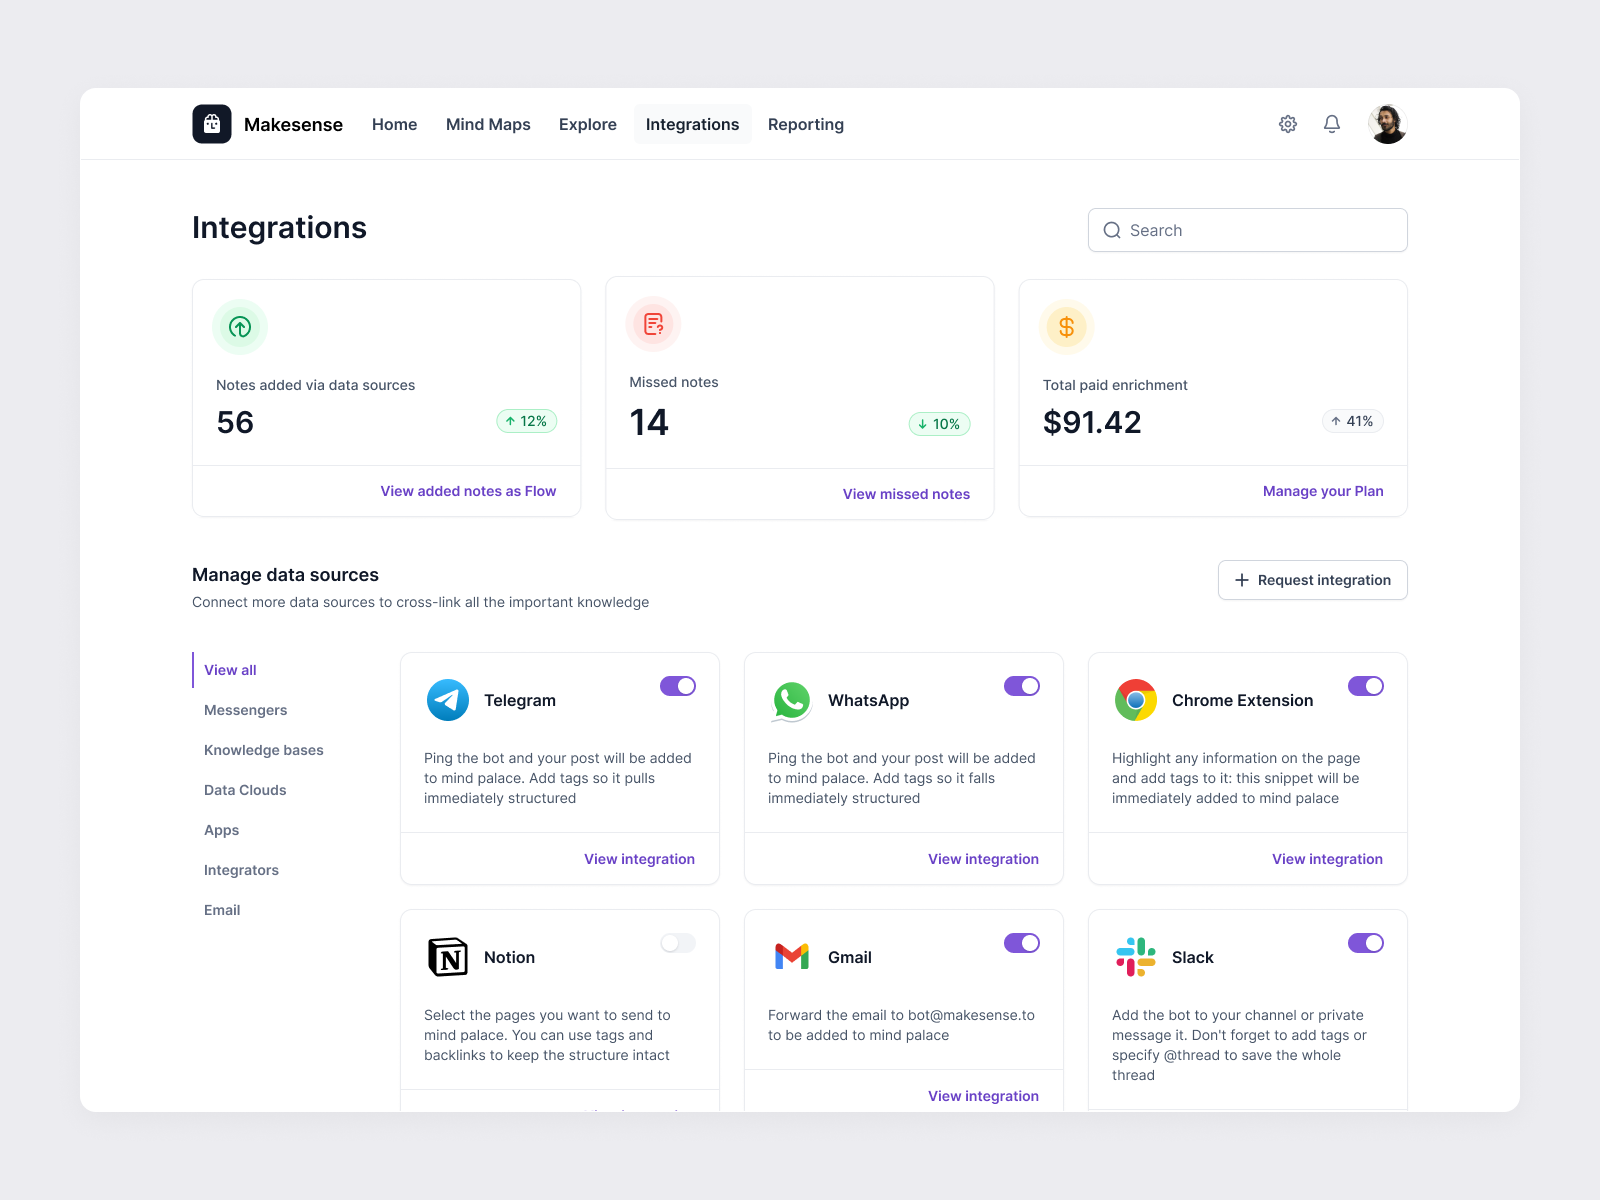Image resolution: width=1600 pixels, height=1200 pixels.
Task: Open the Mind Maps section
Action: click(x=488, y=124)
